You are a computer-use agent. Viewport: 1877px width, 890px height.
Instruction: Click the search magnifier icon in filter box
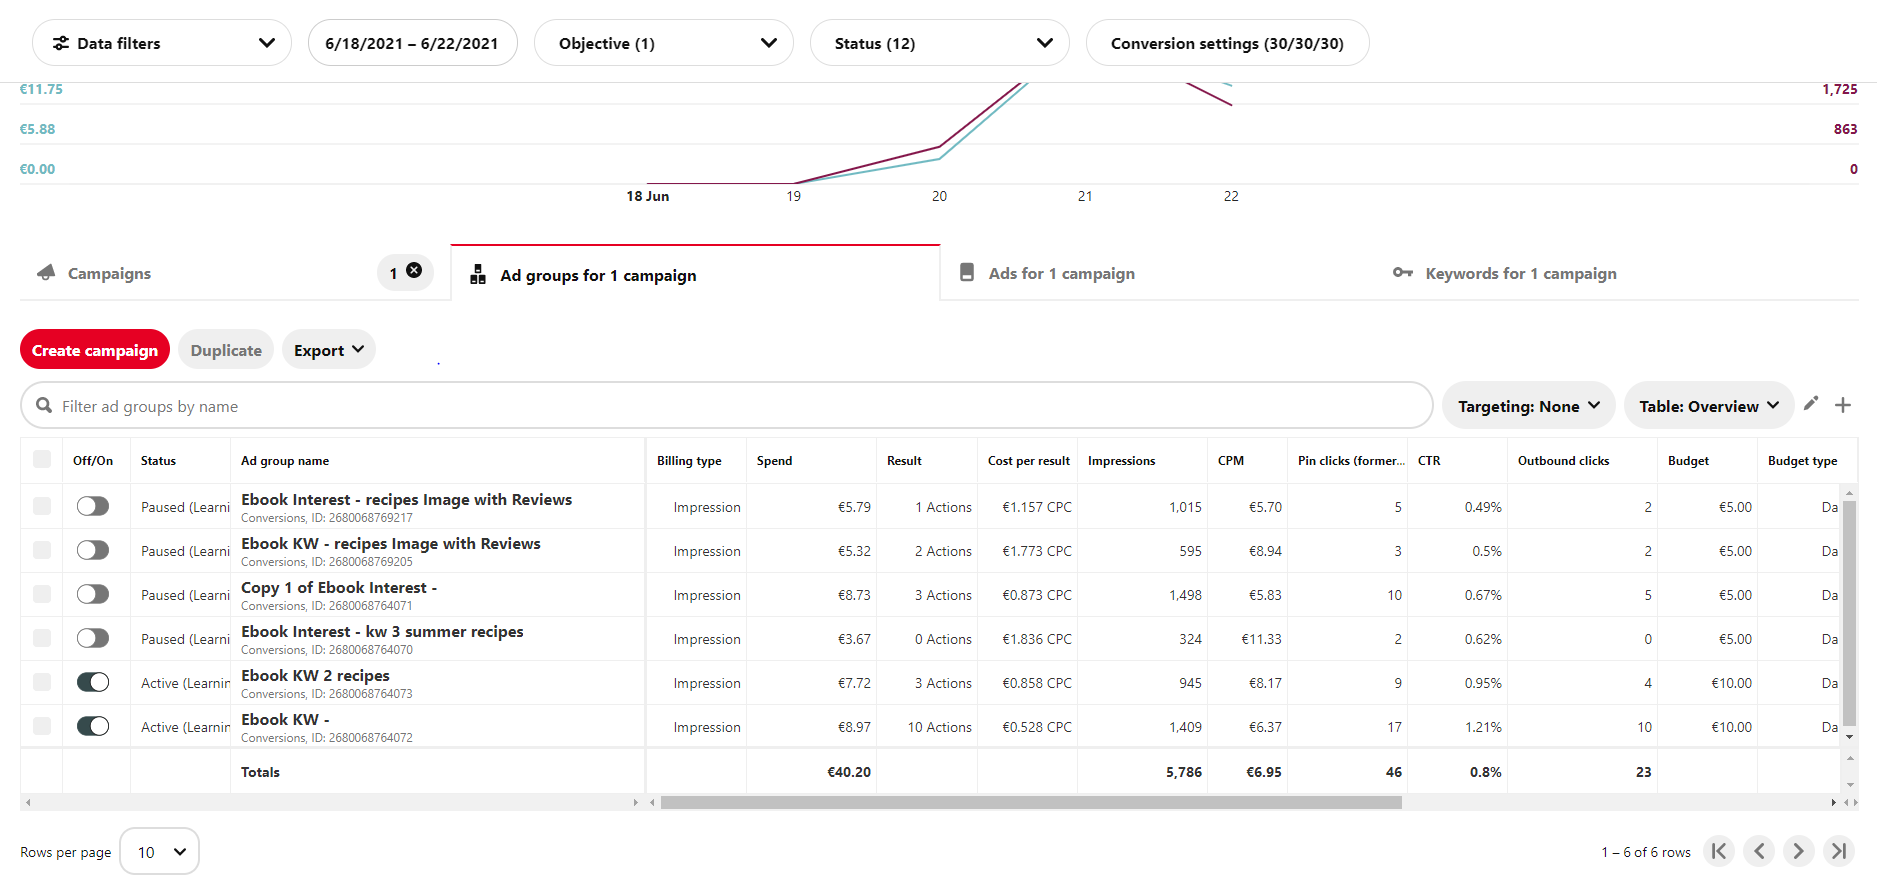44,406
